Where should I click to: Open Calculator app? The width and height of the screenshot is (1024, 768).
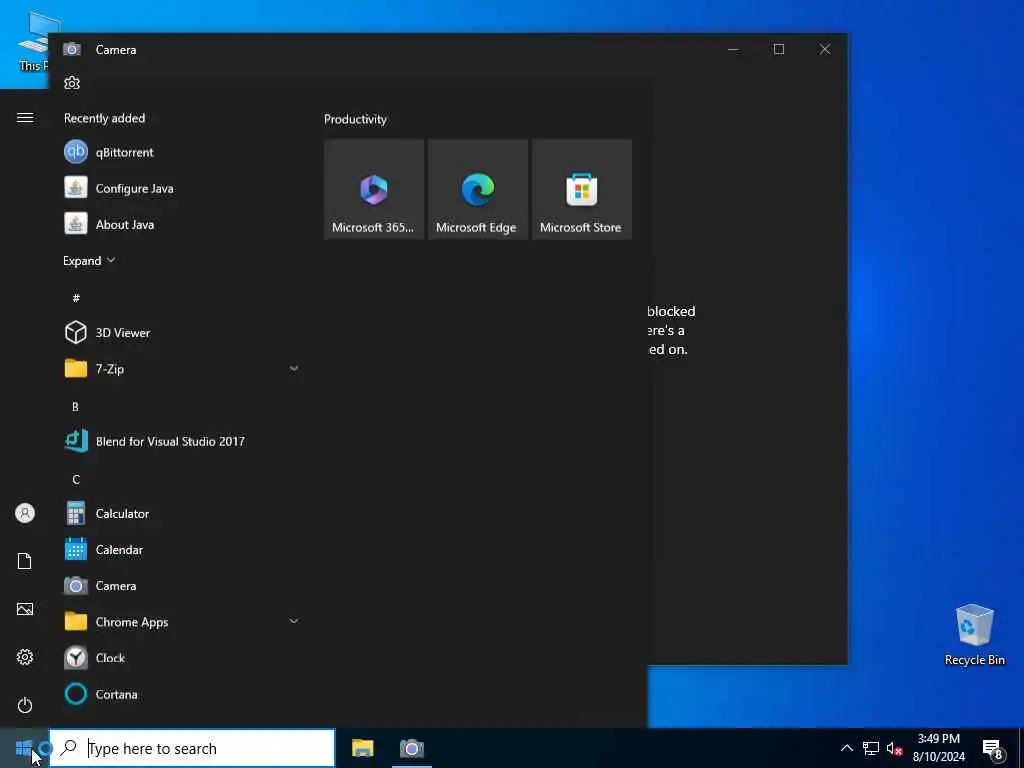click(x=182, y=513)
